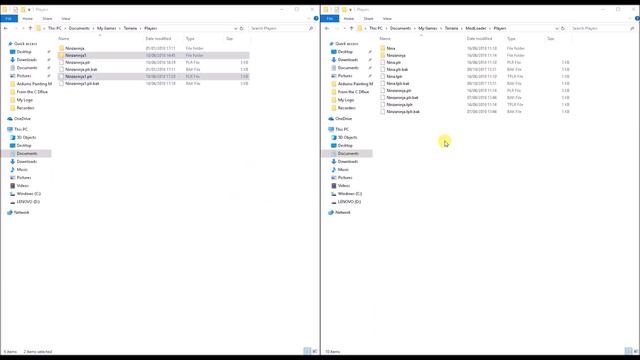Click the search magnifier in ModLoader Players window

(632, 28)
